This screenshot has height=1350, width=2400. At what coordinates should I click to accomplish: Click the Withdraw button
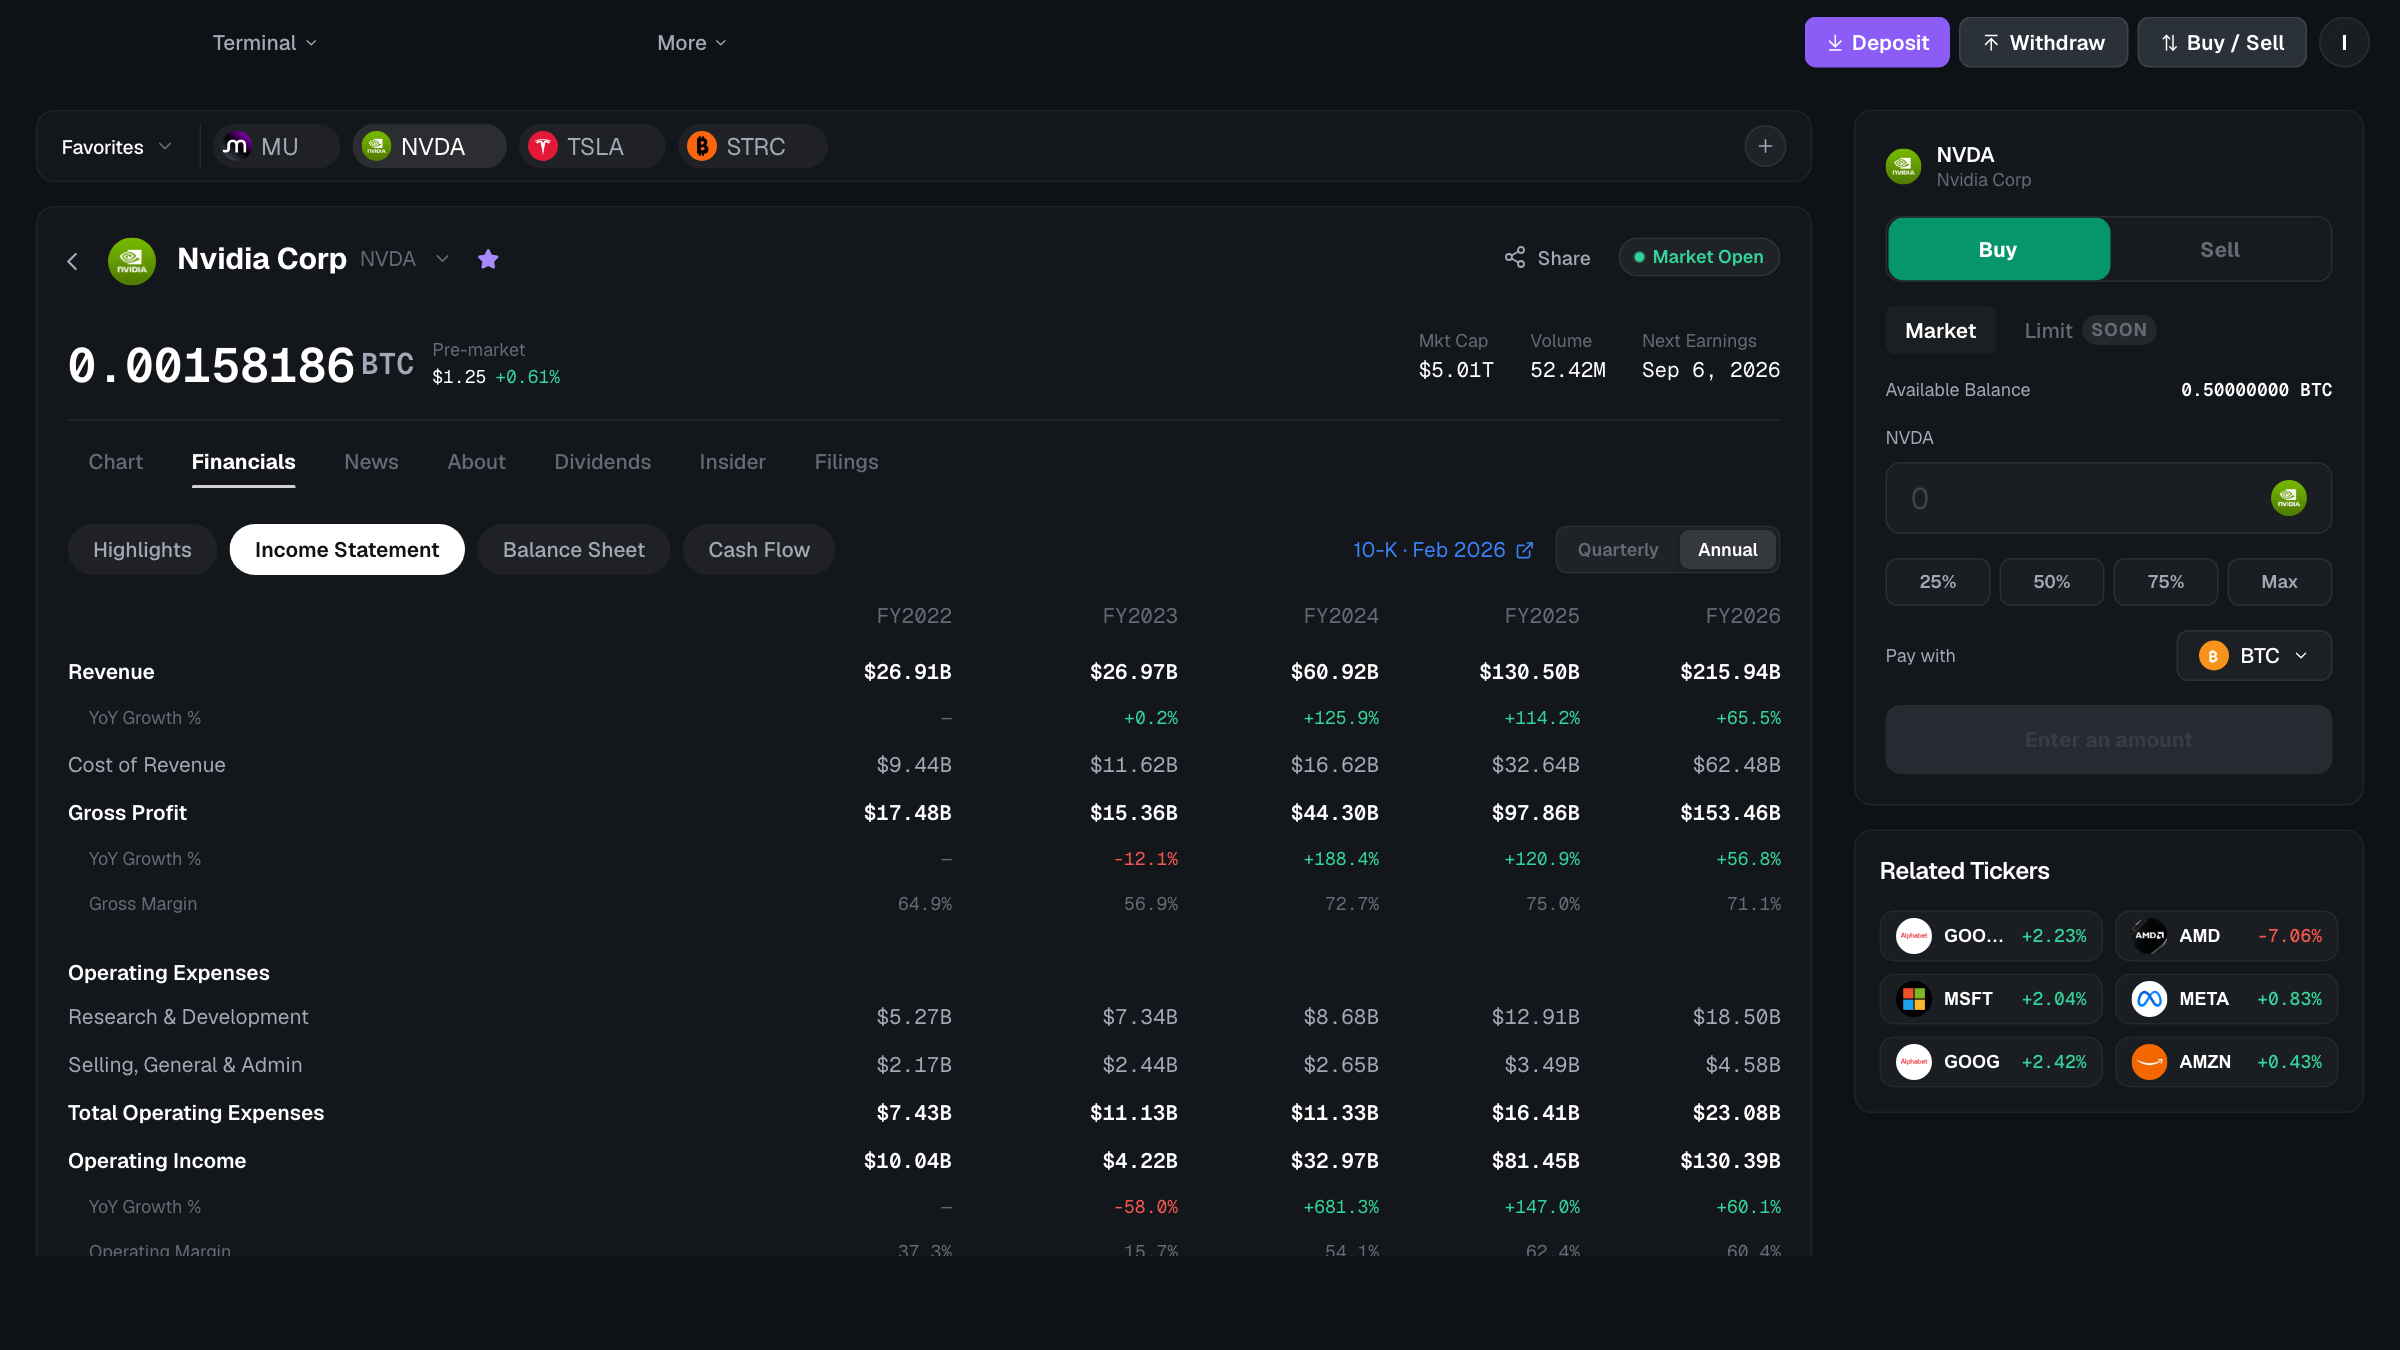click(2042, 42)
